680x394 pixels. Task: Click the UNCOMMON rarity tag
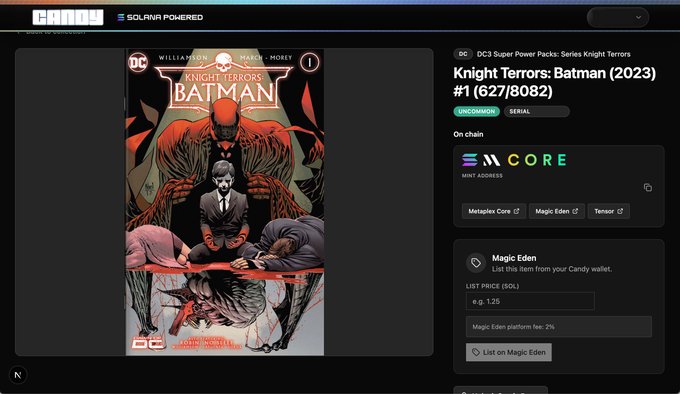477,111
